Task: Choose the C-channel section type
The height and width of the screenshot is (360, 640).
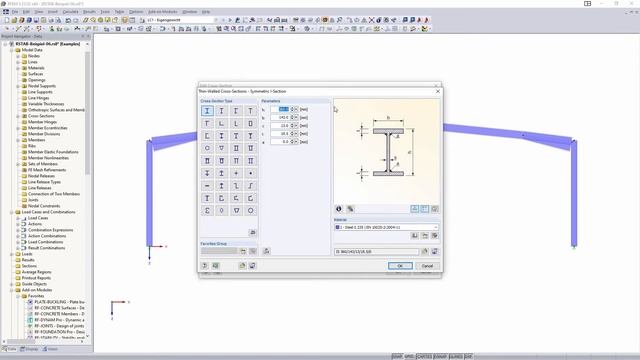Action: click(x=207, y=136)
